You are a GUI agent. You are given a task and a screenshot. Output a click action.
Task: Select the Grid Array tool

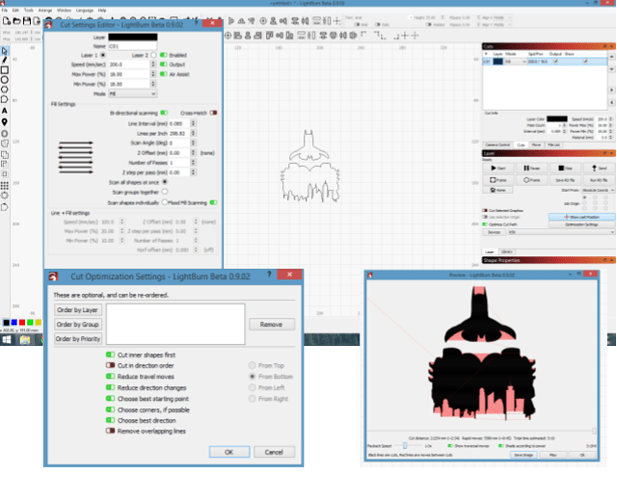[4, 185]
